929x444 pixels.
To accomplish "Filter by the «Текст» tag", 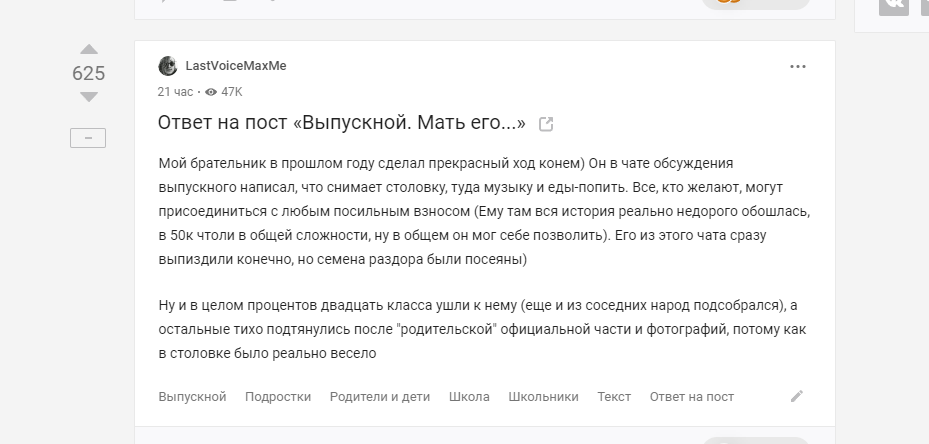I will 614,397.
